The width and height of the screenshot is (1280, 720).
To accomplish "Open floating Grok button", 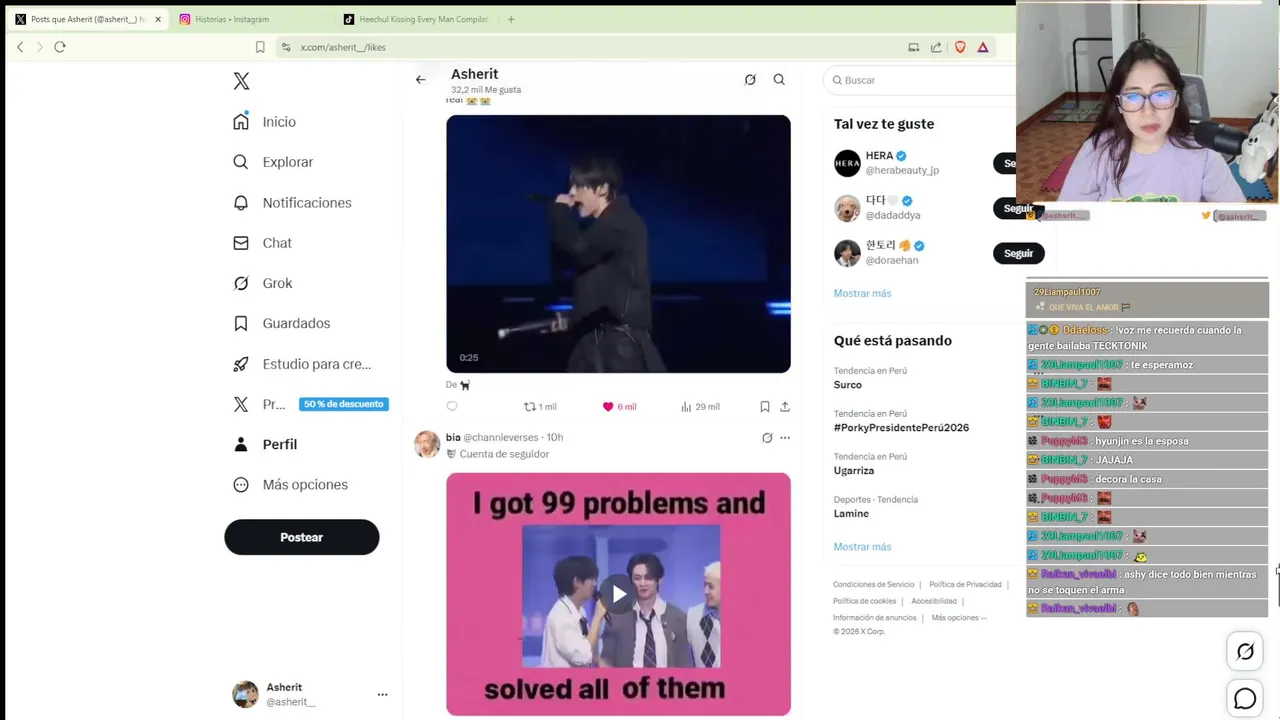I will tap(1245, 652).
